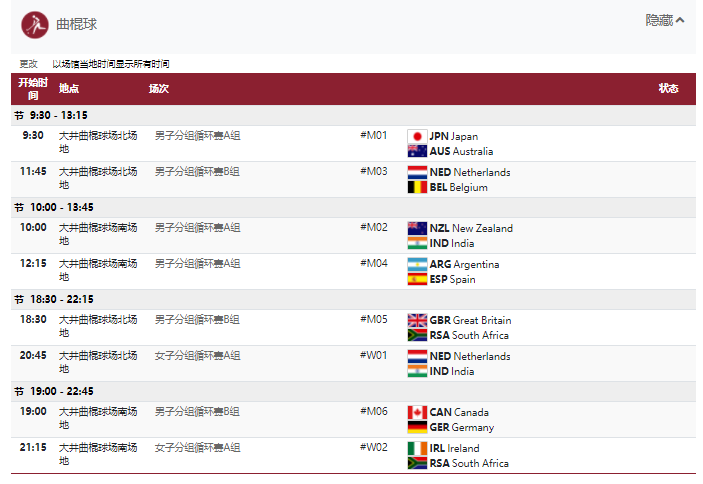The width and height of the screenshot is (703, 484).
Task: Open ESP Spain team link
Action: pos(452,280)
